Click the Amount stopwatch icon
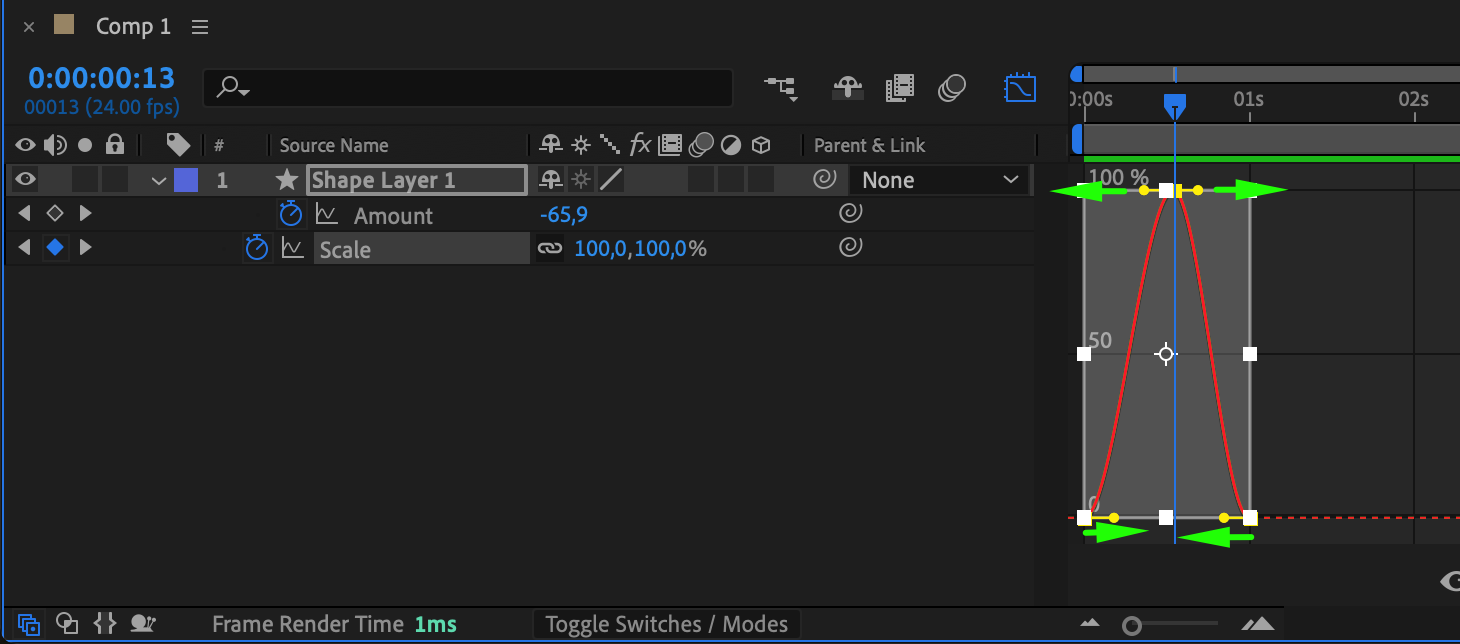The image size is (1460, 644). 290,214
